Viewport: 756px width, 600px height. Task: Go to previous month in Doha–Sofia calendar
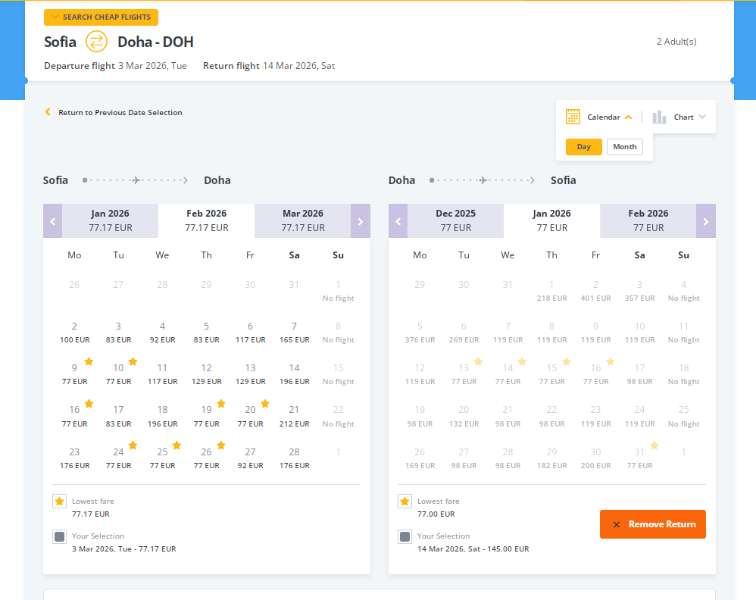coord(398,221)
